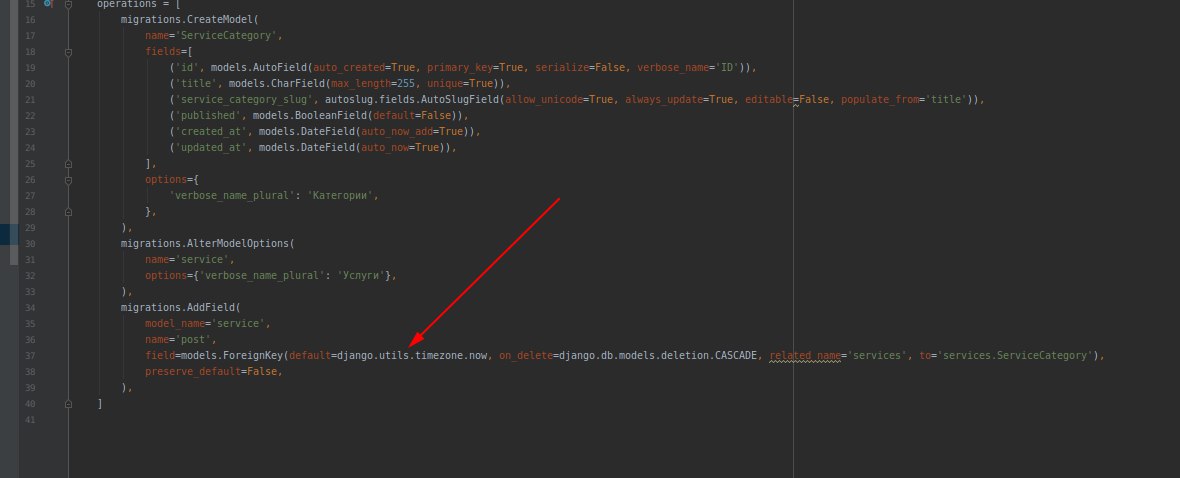This screenshot has width=1180, height=478.
Task: Click line number 30 in the gutter
Action: [30, 244]
